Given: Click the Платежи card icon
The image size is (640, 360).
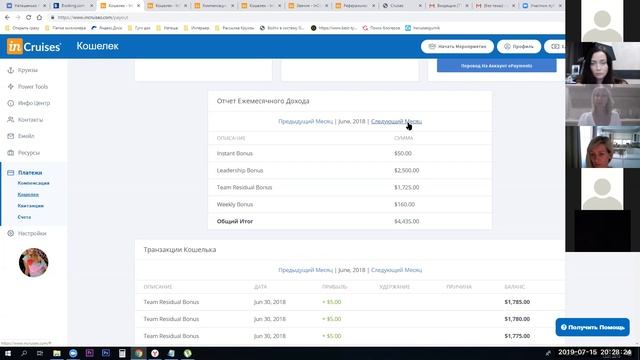Looking at the screenshot, I should point(11,173).
